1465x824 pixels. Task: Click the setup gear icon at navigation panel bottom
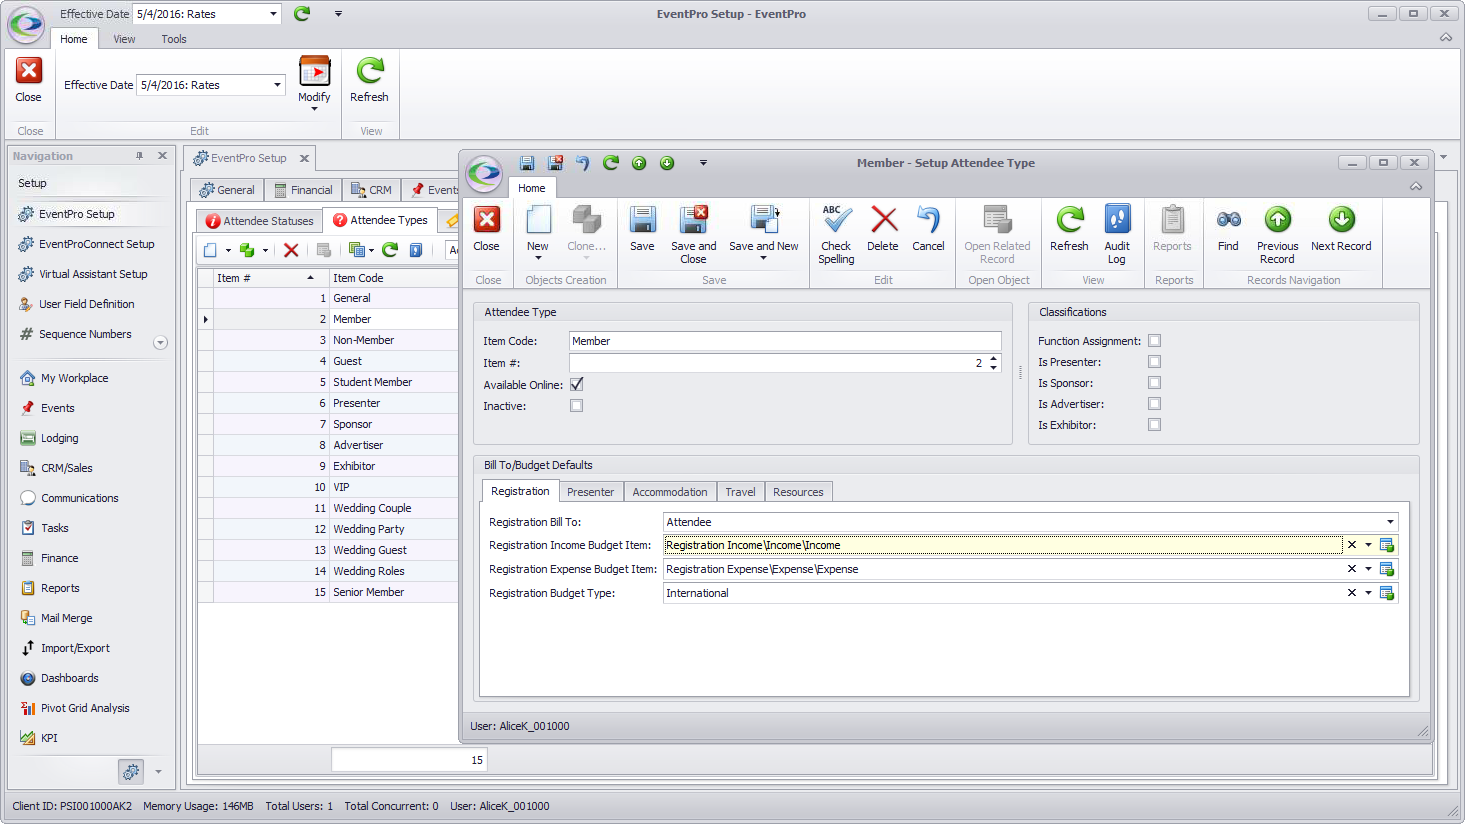[x=131, y=772]
